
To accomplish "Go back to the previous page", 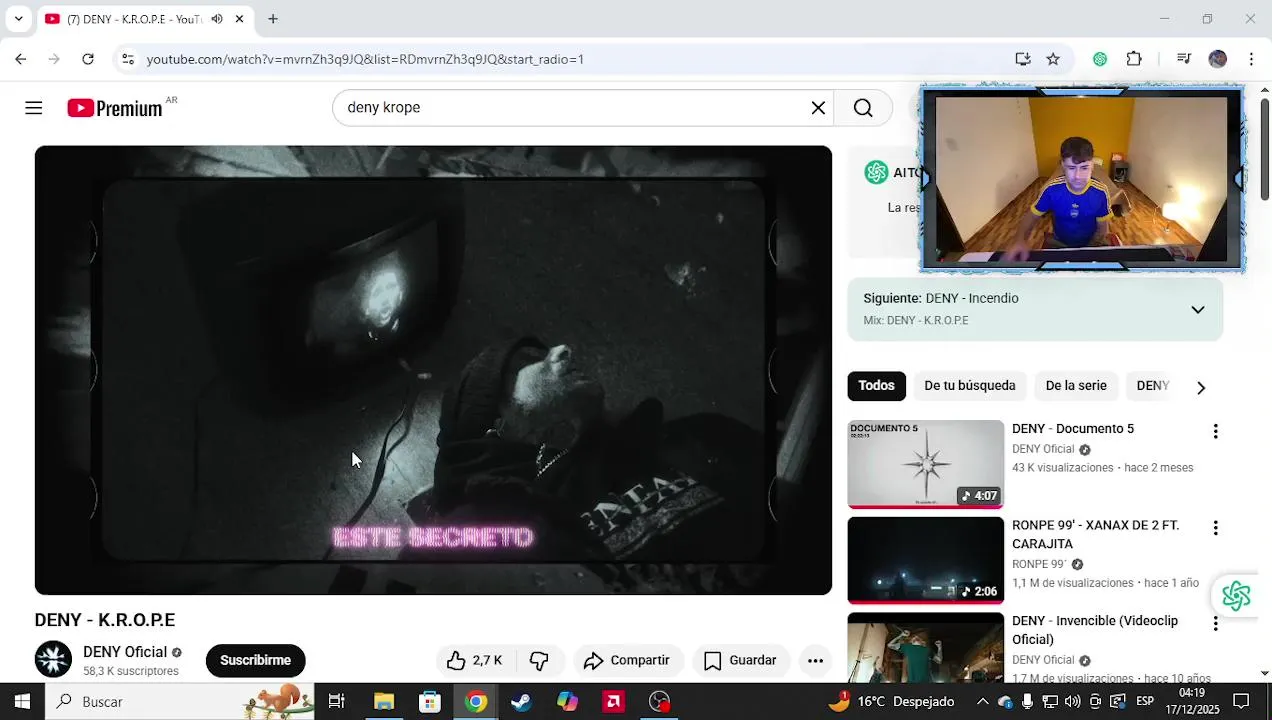I will pos(21,59).
